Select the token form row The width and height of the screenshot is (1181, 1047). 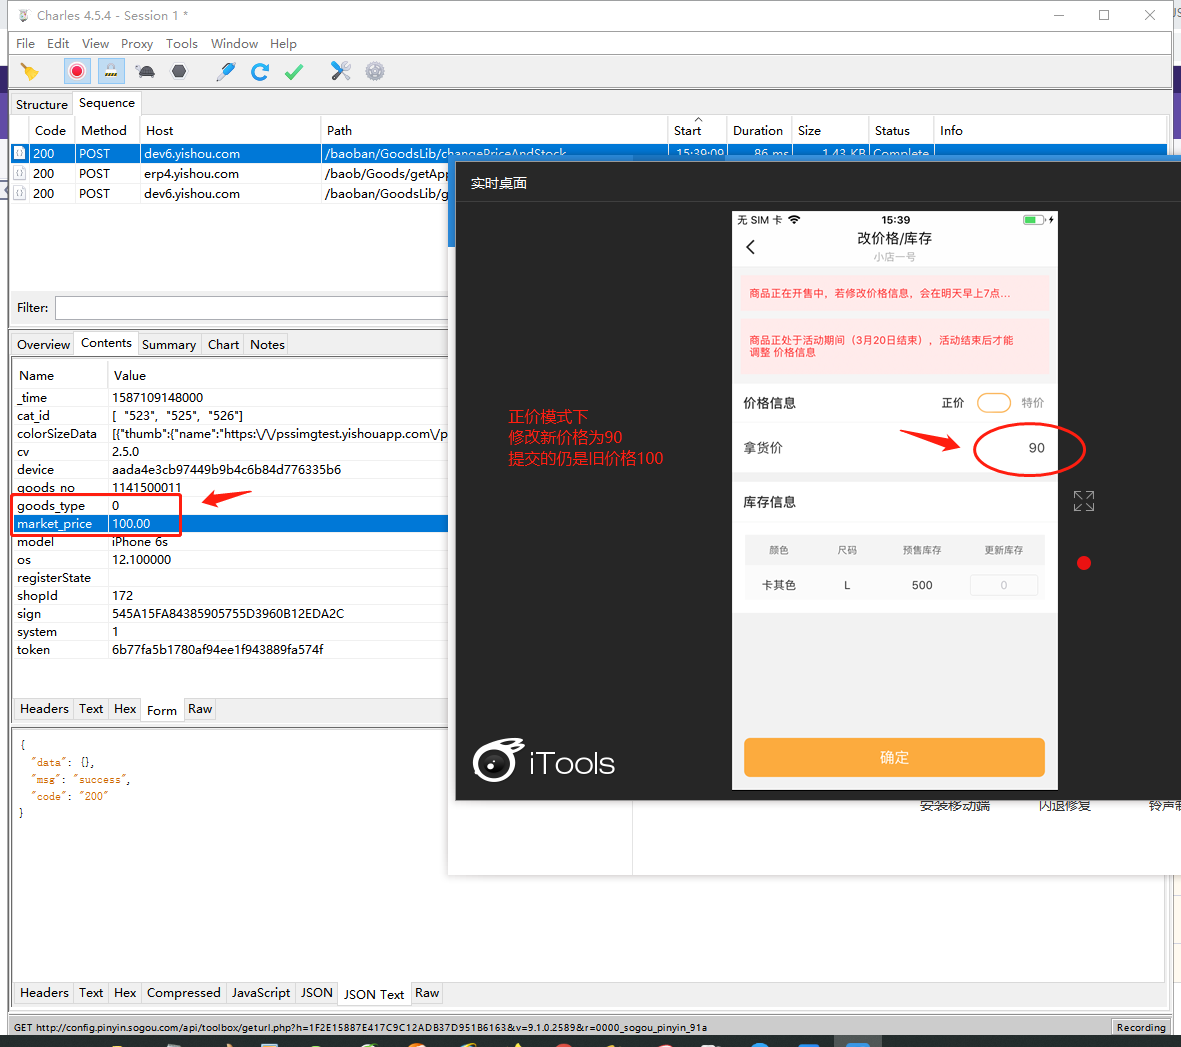click(230, 649)
